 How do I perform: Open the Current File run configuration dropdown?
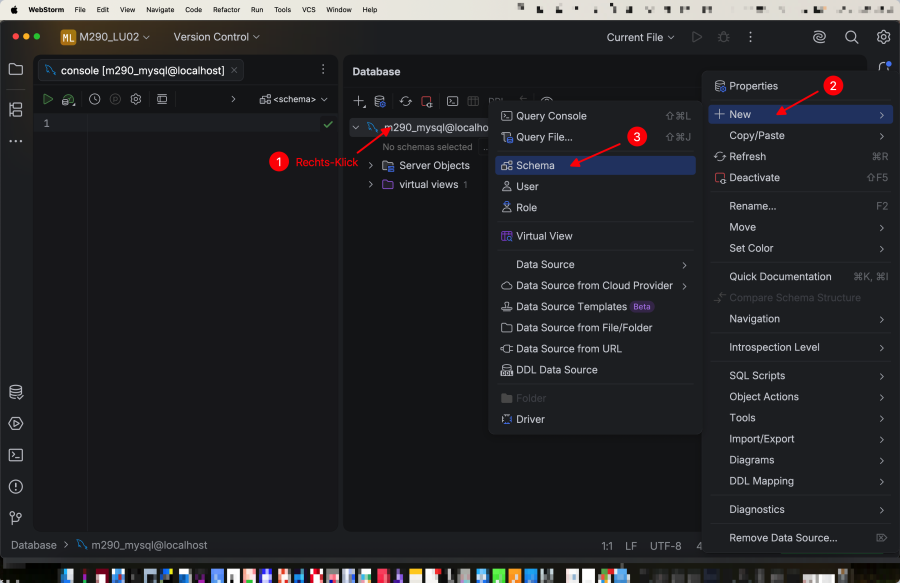[640, 37]
